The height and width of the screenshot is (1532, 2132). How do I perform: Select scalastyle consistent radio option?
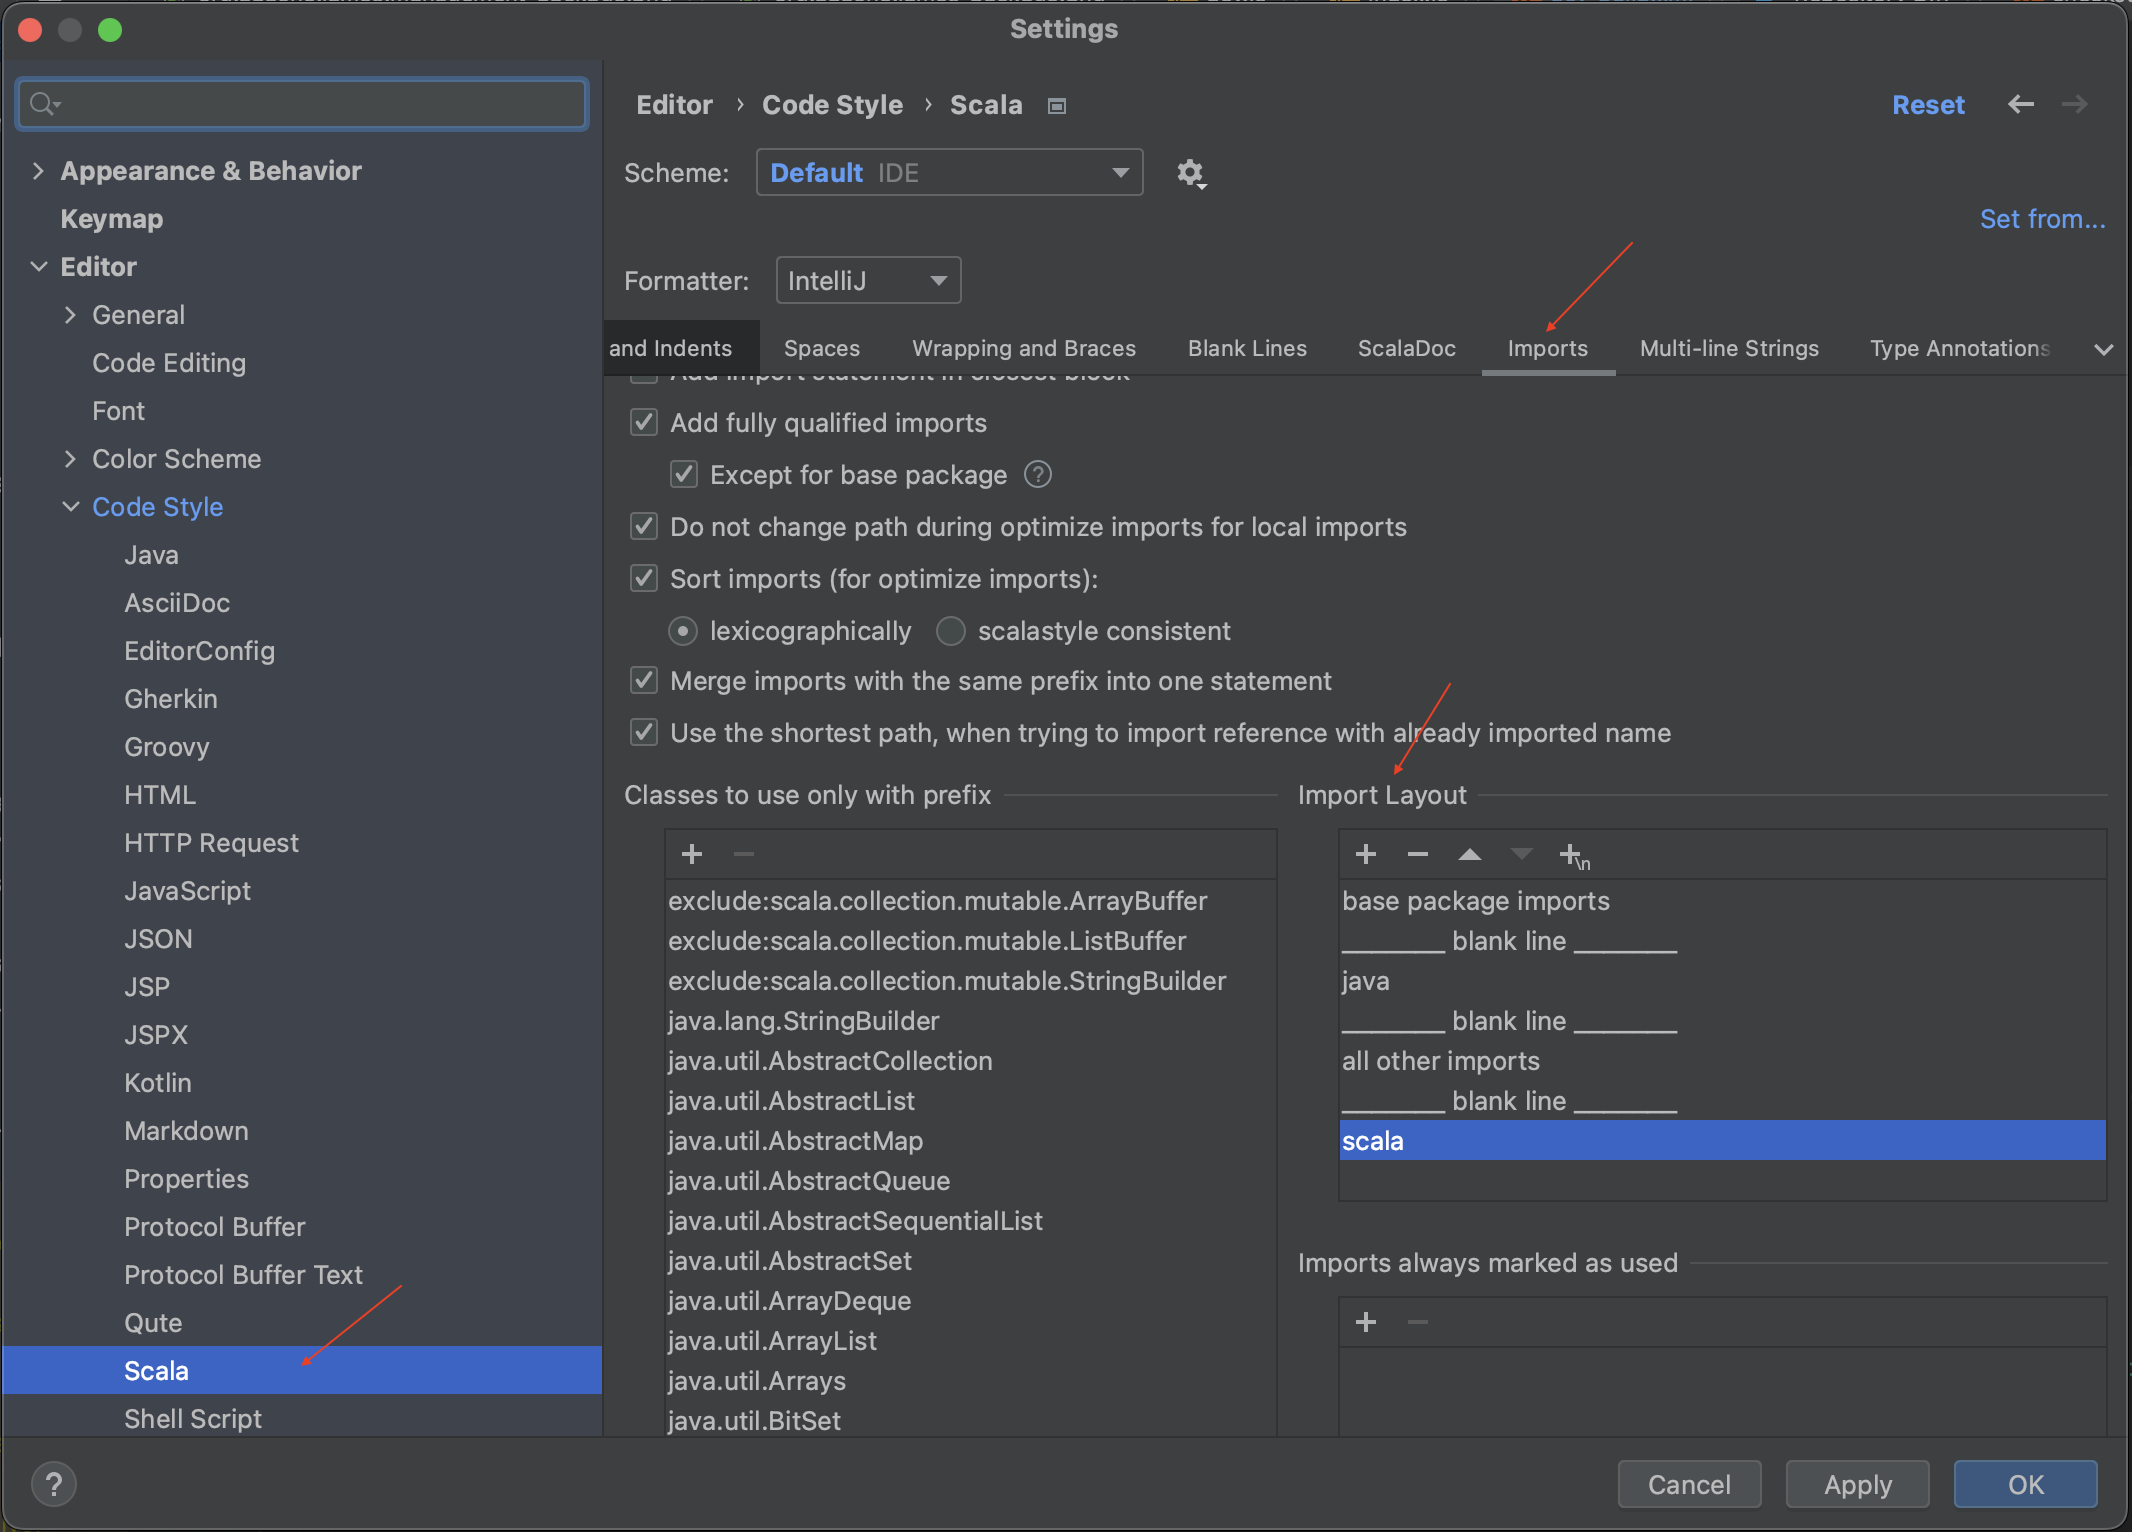coord(950,631)
